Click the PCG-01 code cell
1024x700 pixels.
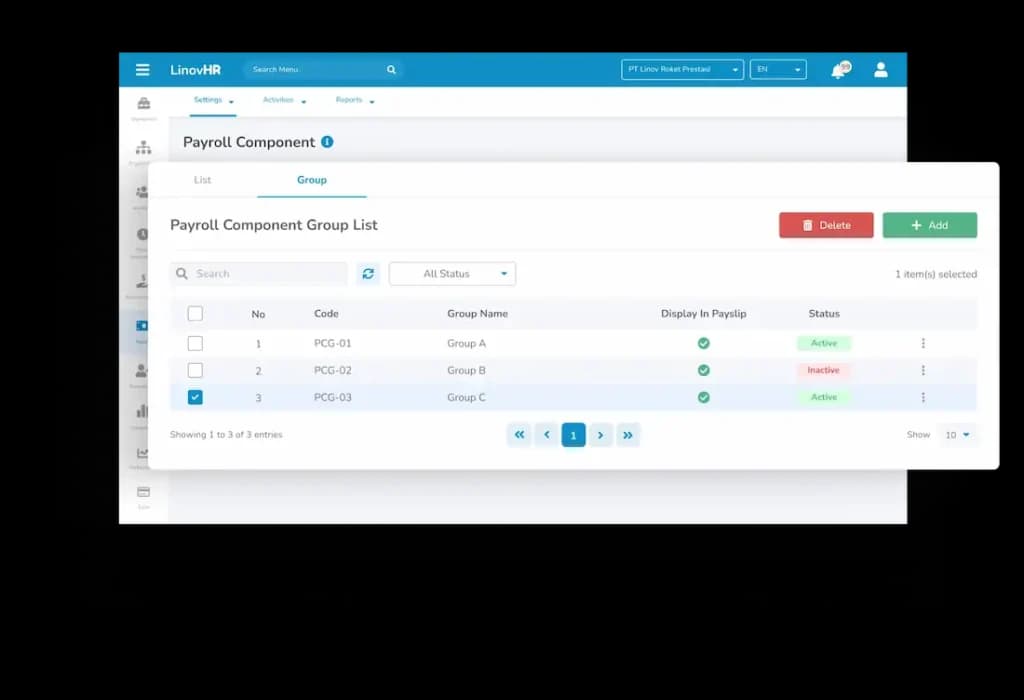[x=332, y=343]
